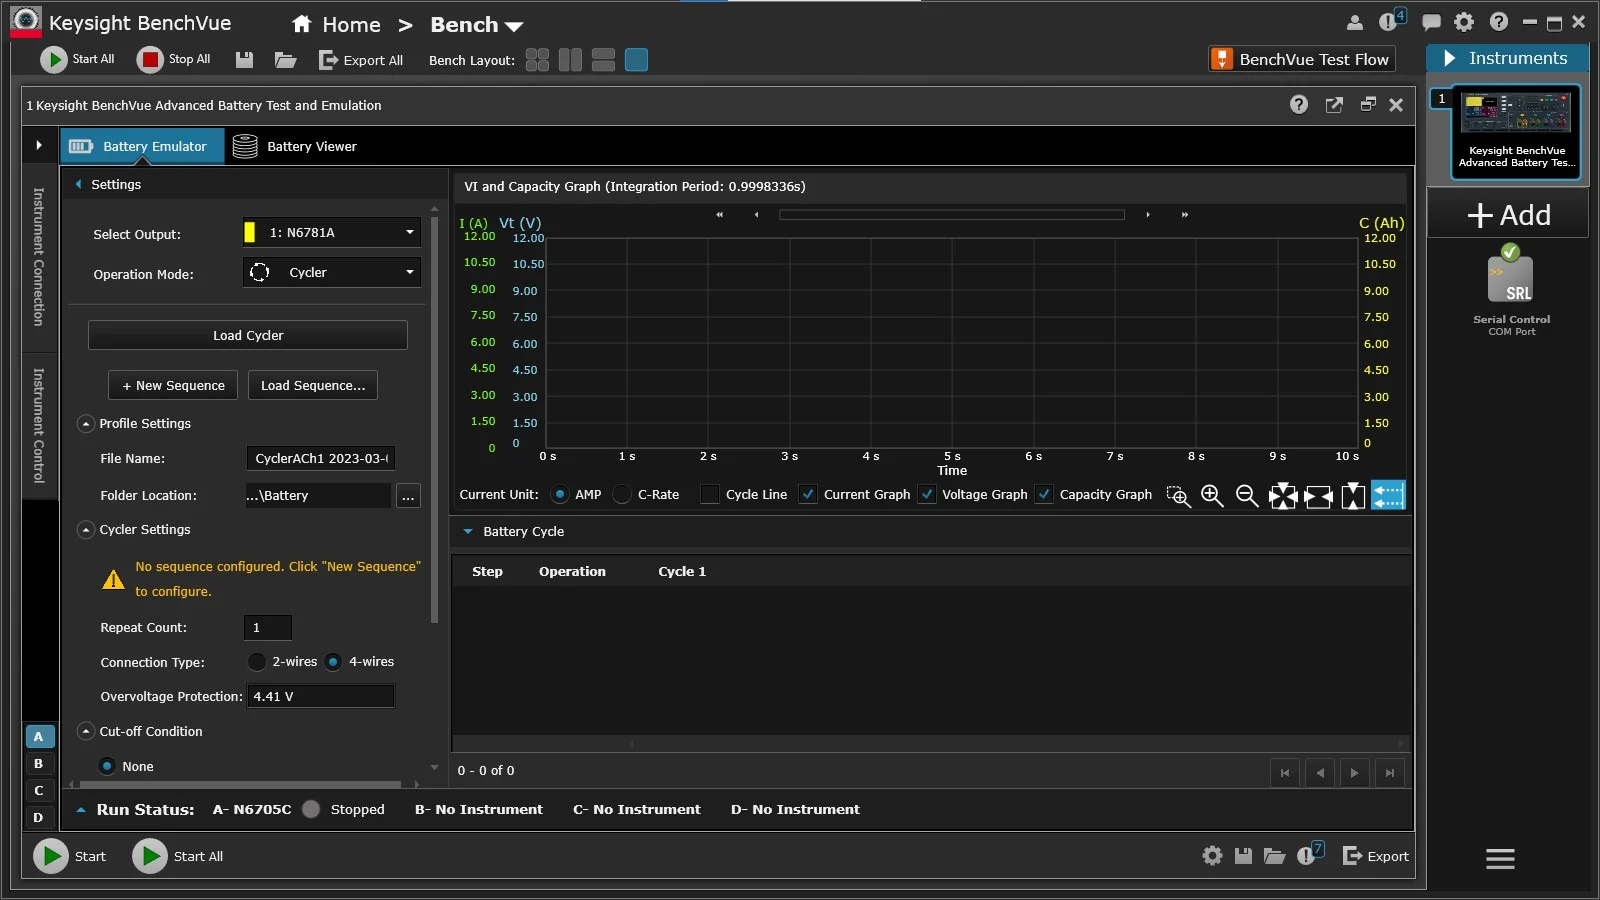Open the Operation Mode dropdown

coord(332,272)
